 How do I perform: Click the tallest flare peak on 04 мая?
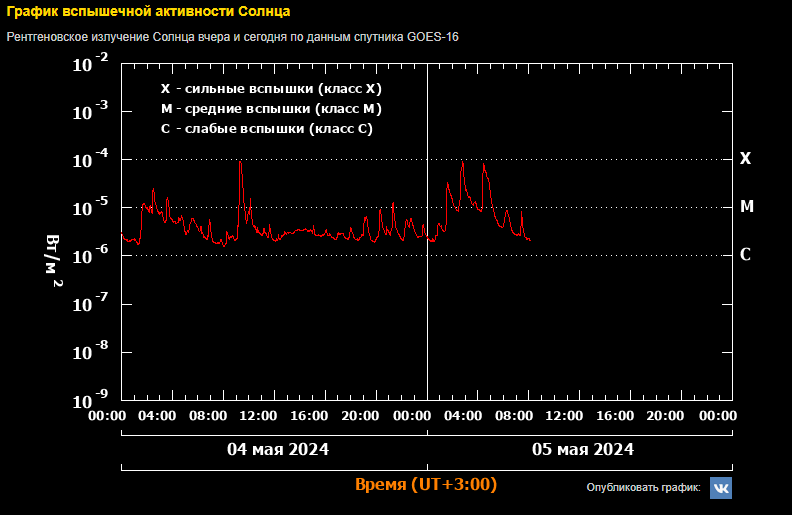click(240, 162)
